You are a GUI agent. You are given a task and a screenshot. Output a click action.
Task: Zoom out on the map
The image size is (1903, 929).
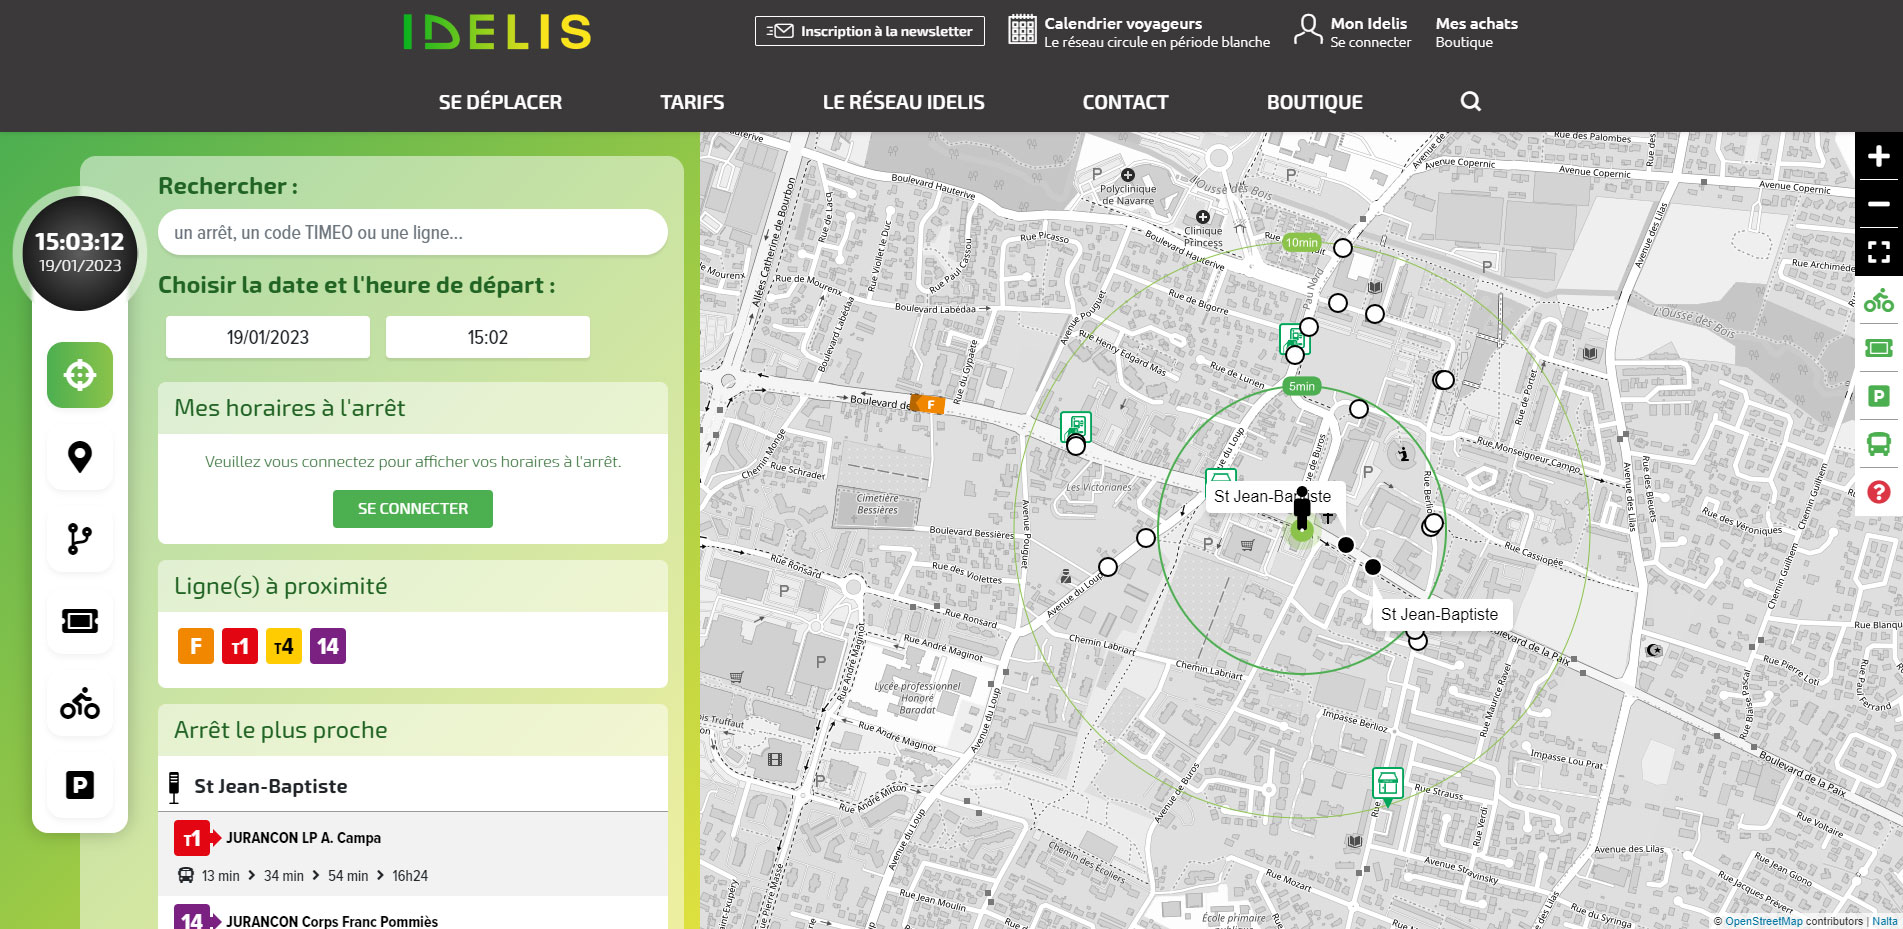point(1878,204)
